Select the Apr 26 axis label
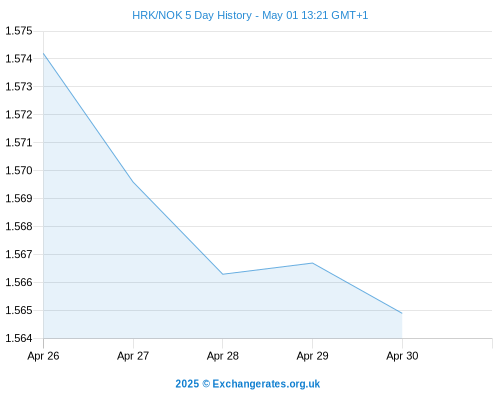Screen dimensions: 495x400 pyautogui.click(x=43, y=356)
